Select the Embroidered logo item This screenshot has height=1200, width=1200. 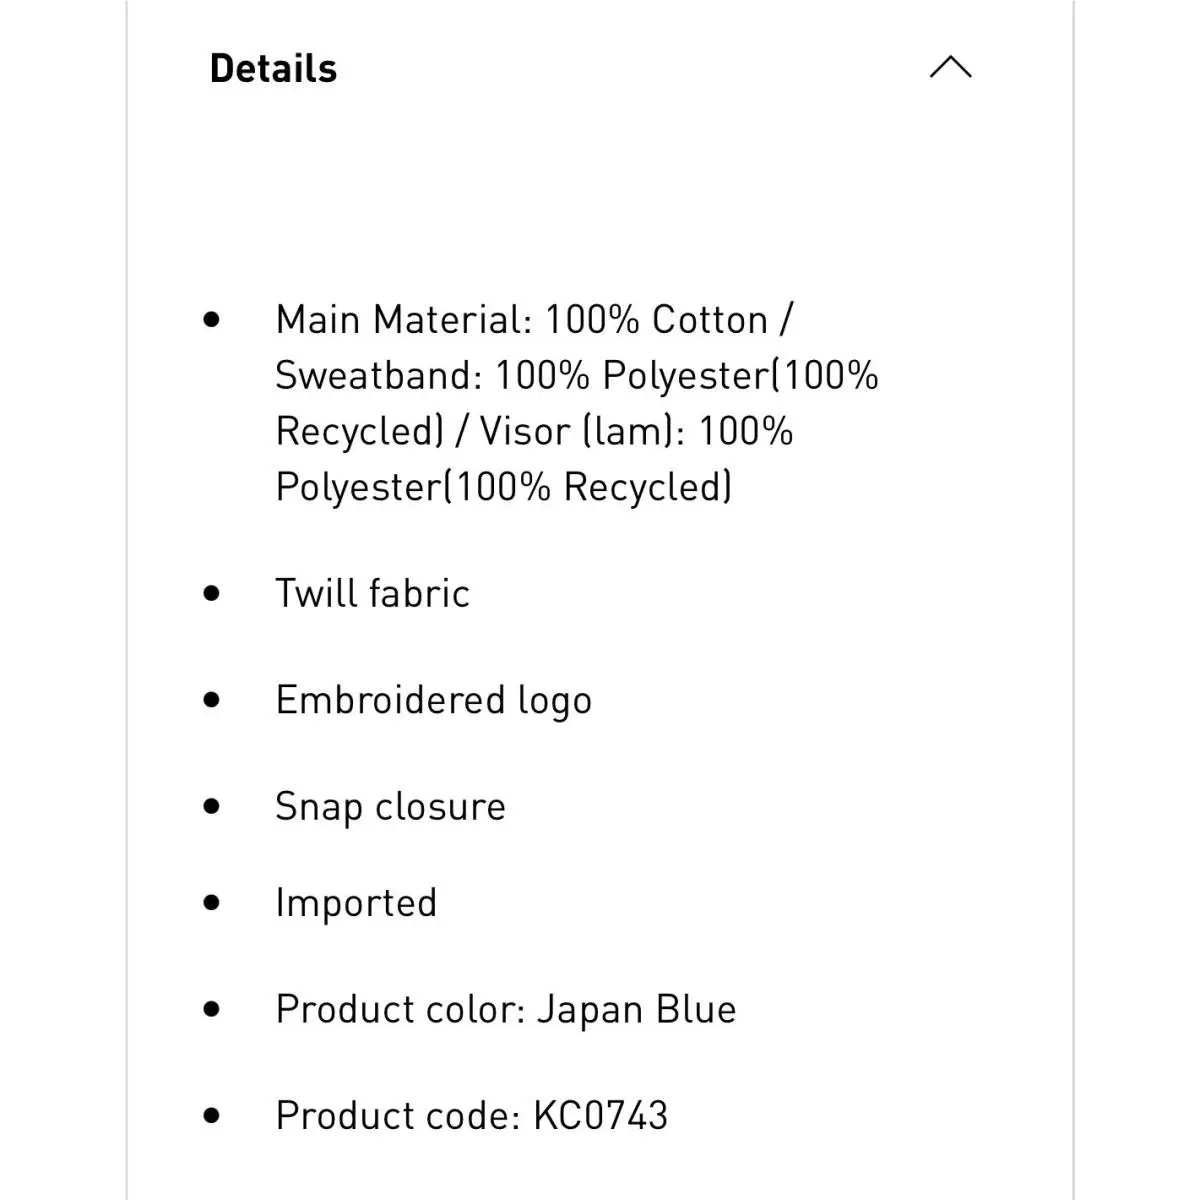(433, 701)
